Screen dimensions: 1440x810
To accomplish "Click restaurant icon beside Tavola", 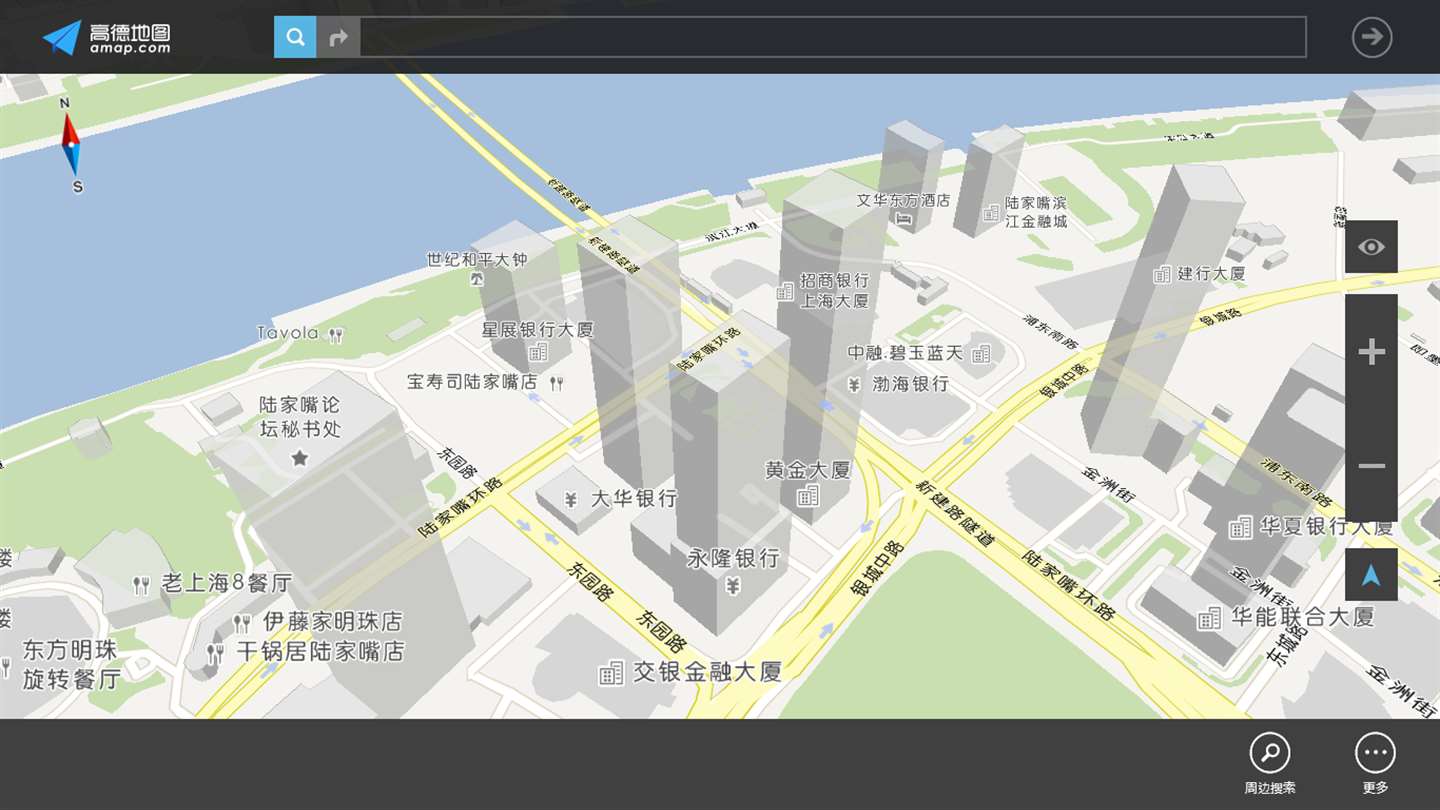I will [x=336, y=335].
